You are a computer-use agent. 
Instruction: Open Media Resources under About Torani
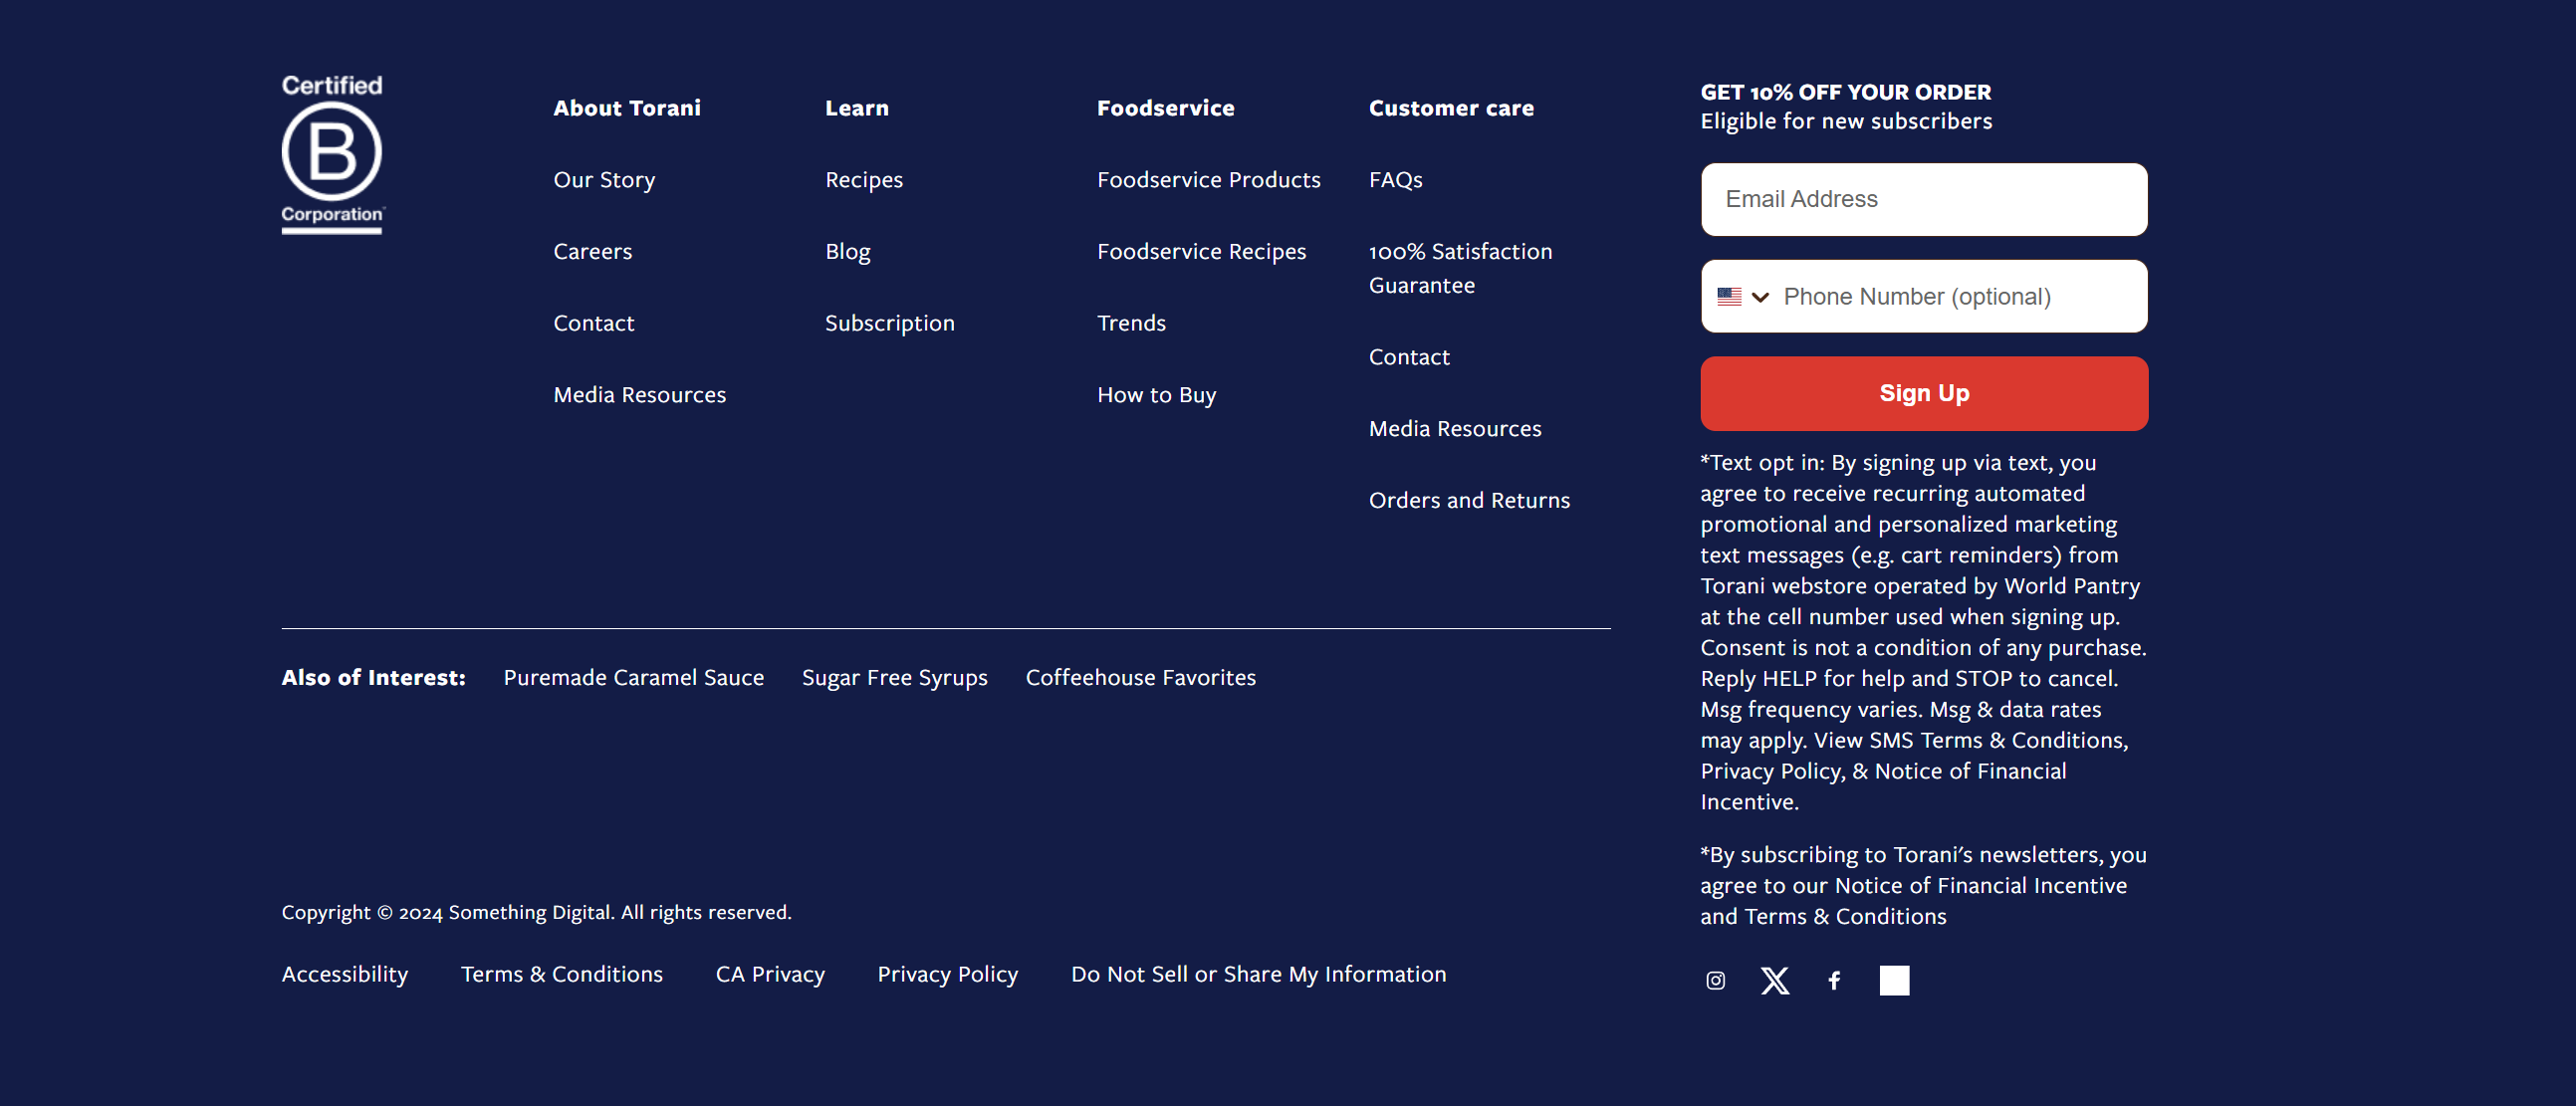coord(639,395)
